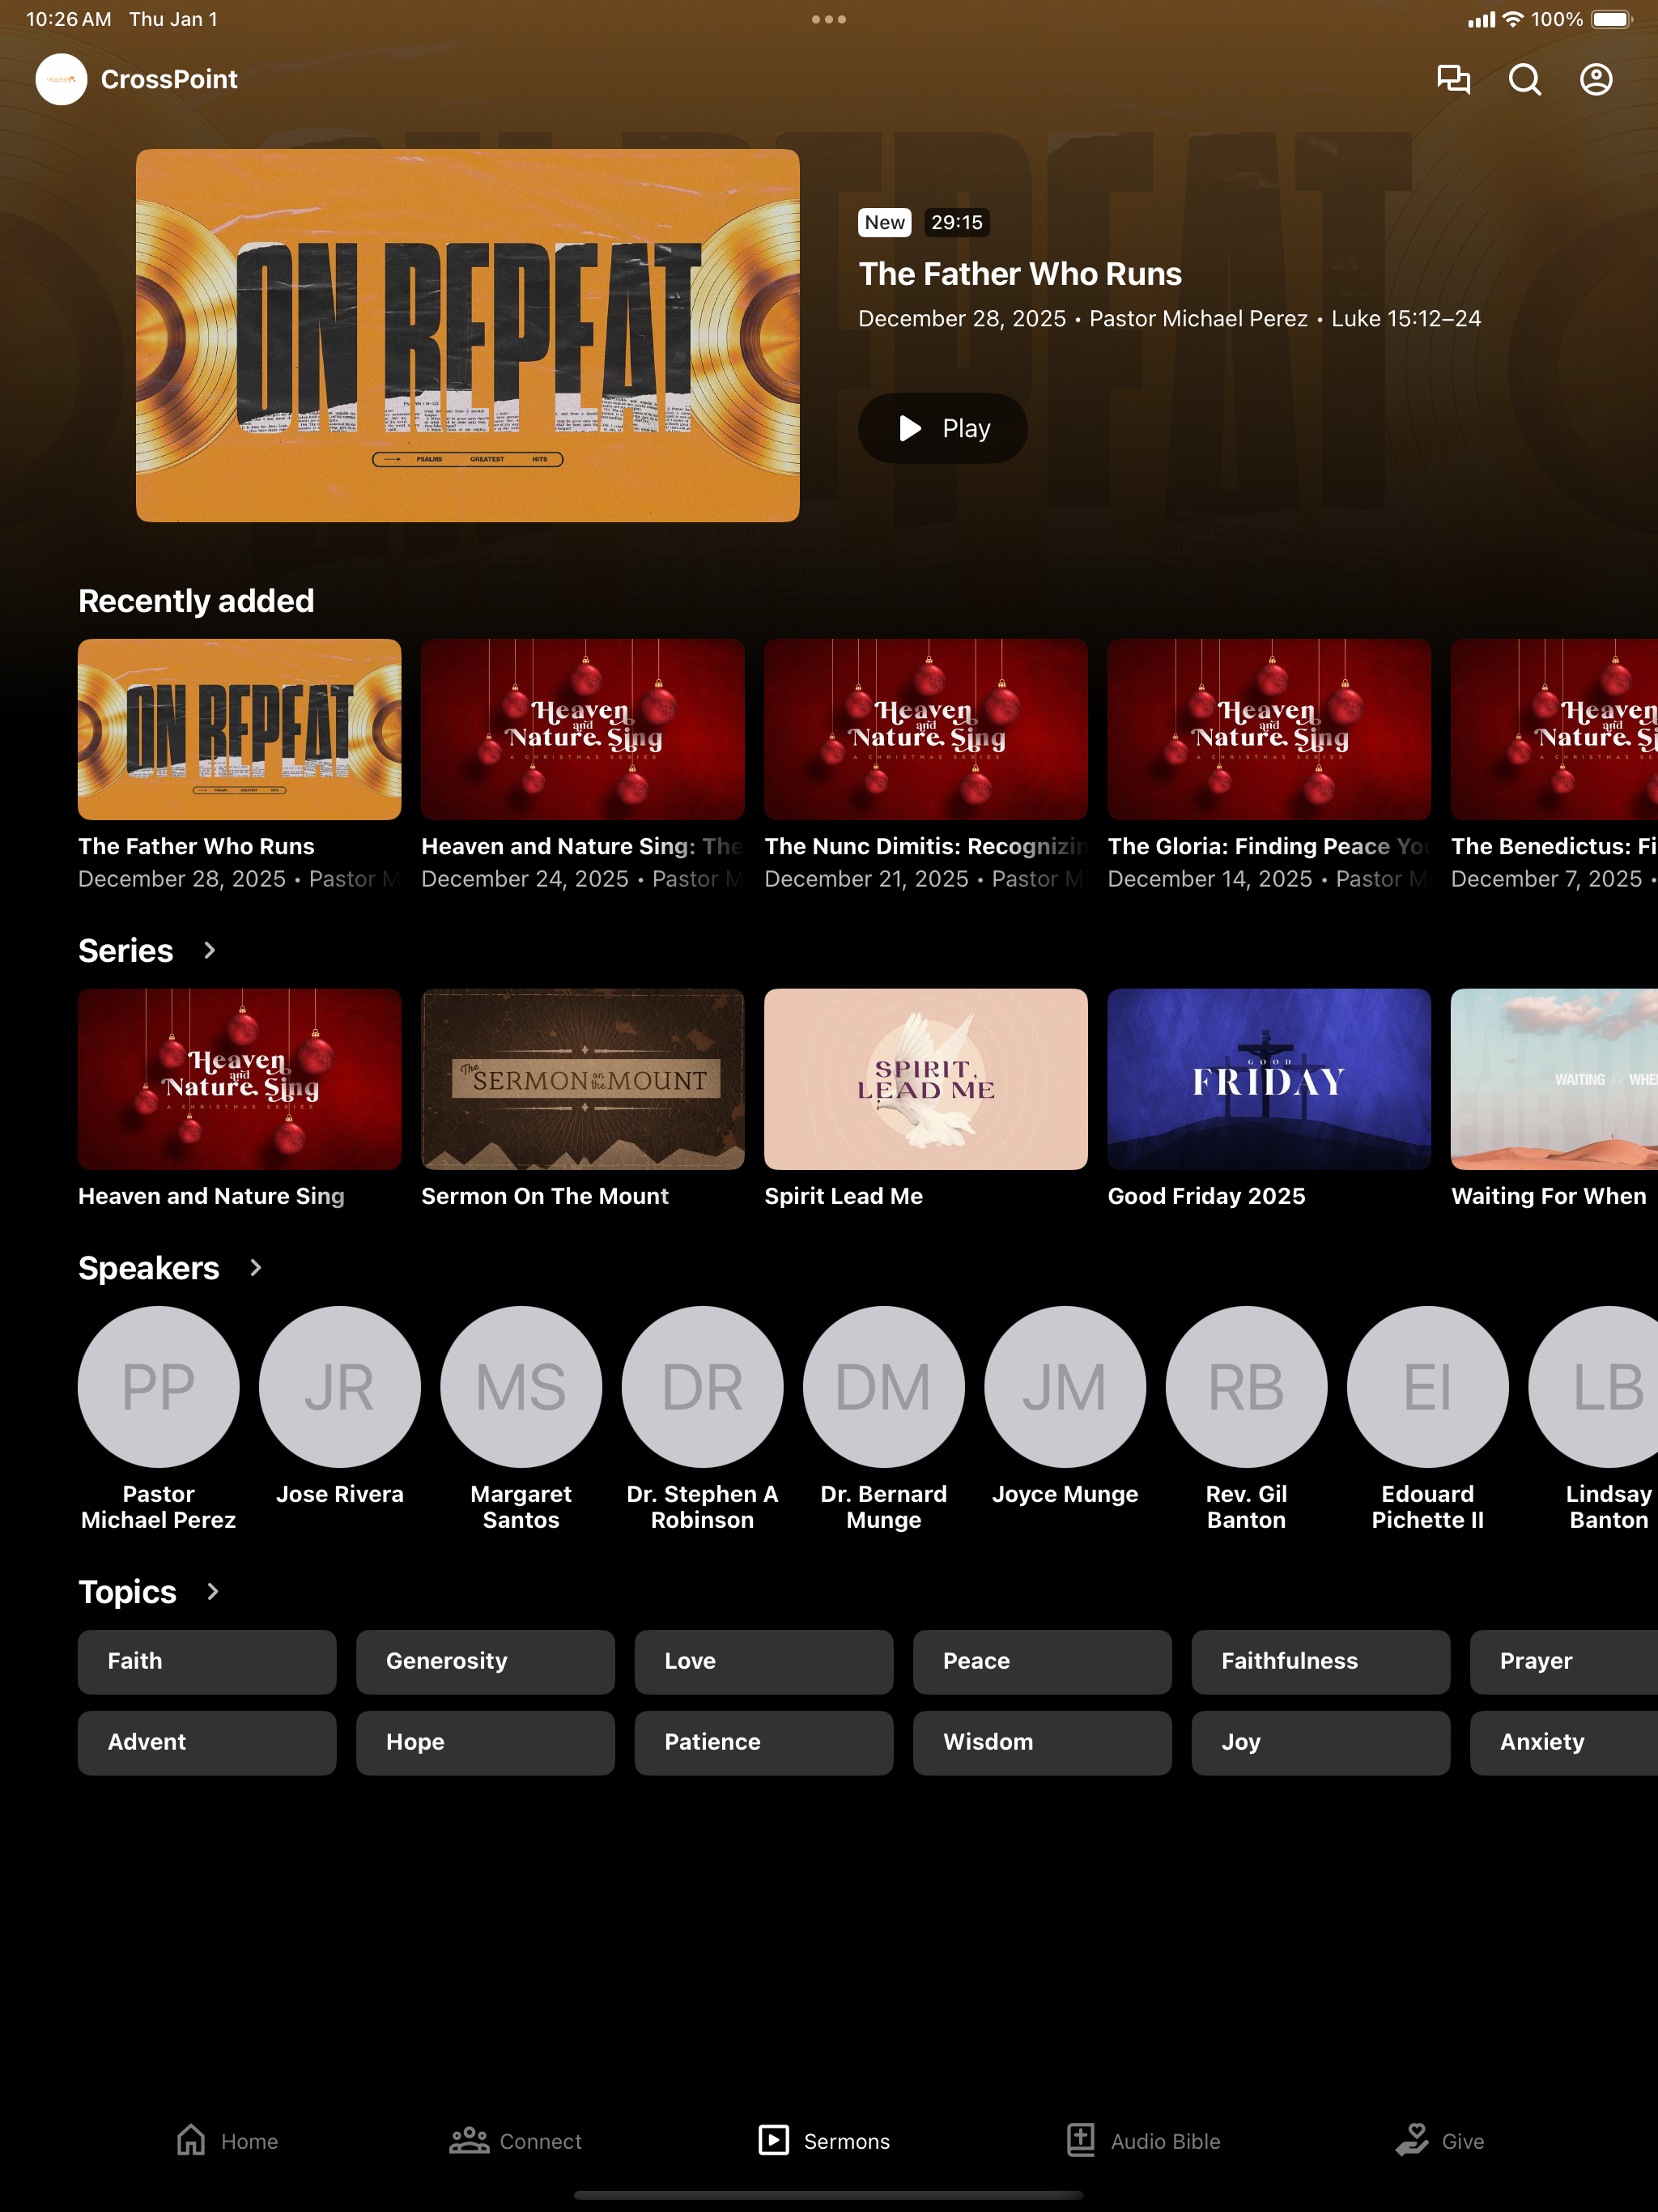Expand the Topics section chevron
The width and height of the screenshot is (1658, 2212).
tap(212, 1591)
